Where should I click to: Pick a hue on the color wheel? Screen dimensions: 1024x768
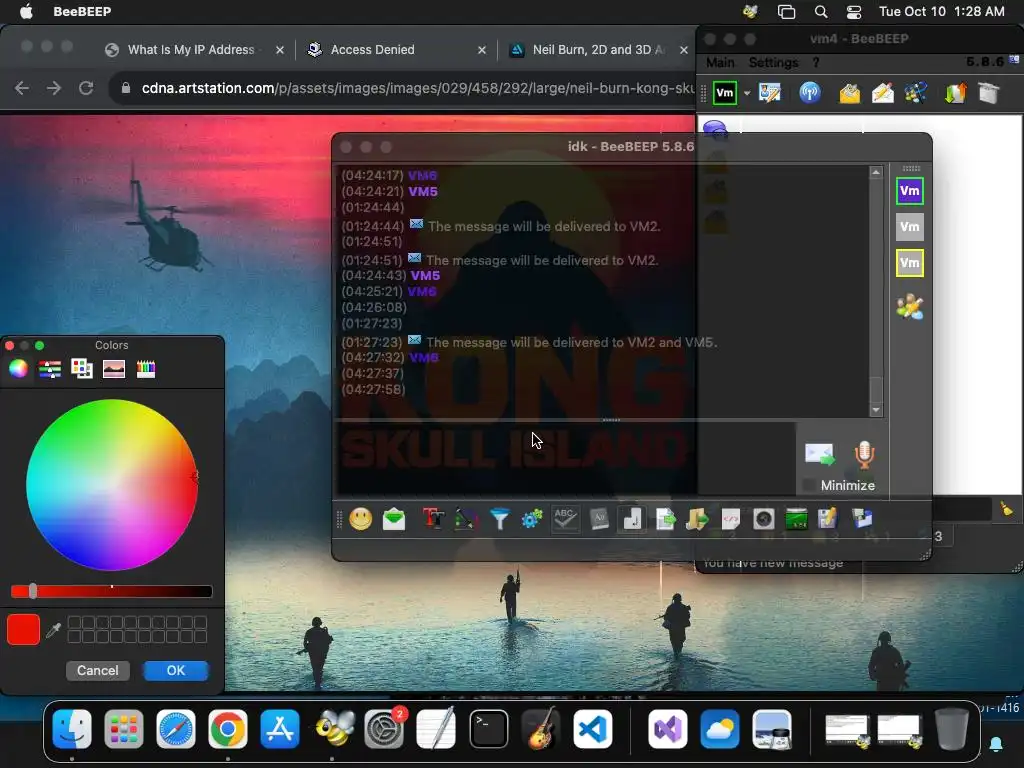(112, 485)
